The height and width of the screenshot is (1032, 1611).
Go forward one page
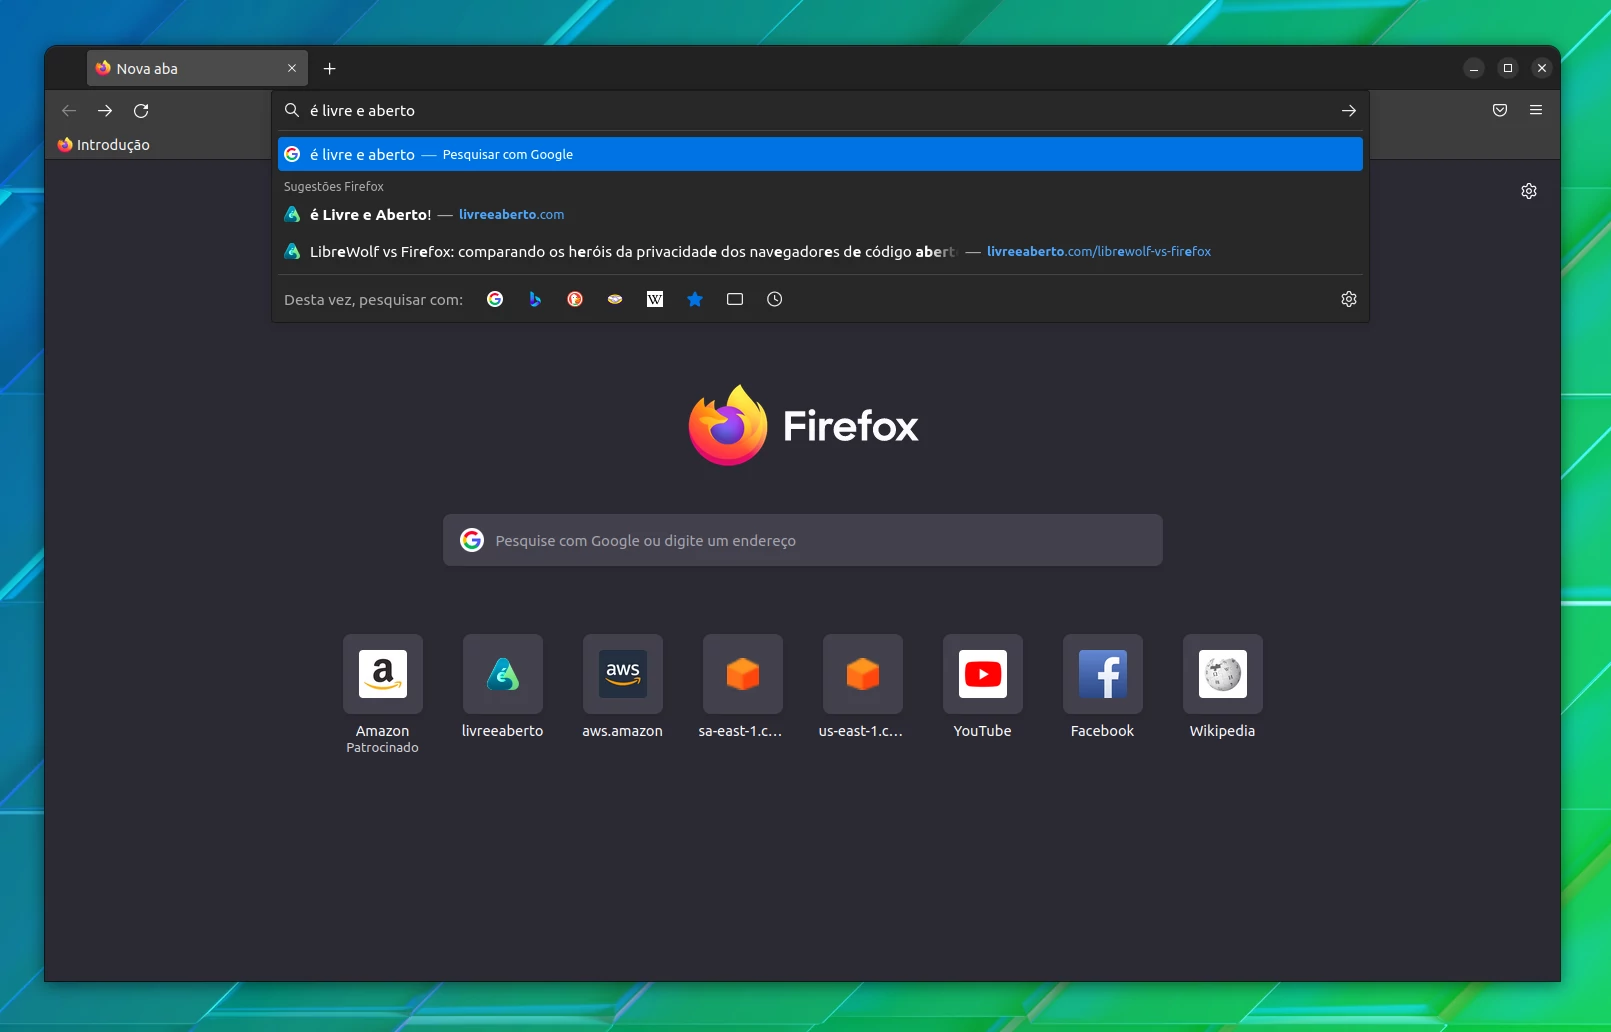coord(105,111)
